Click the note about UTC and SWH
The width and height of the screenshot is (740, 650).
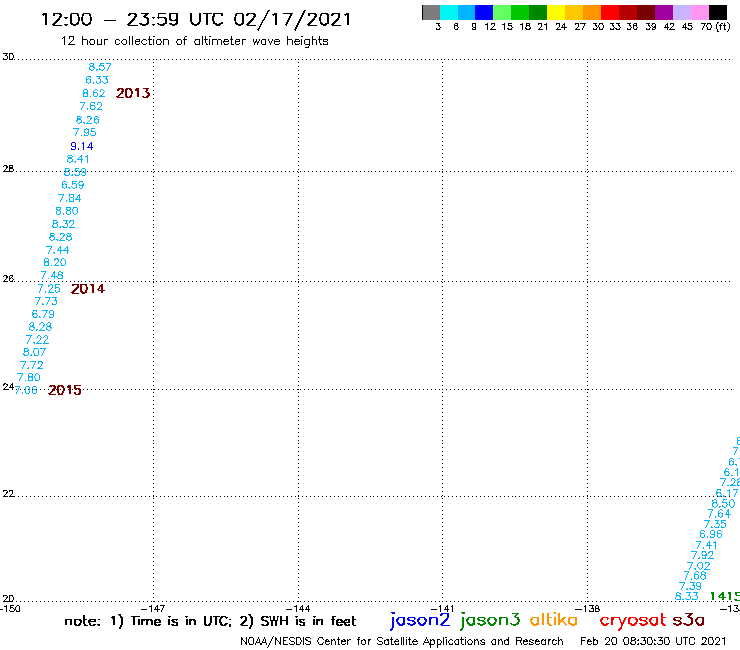click(210, 621)
